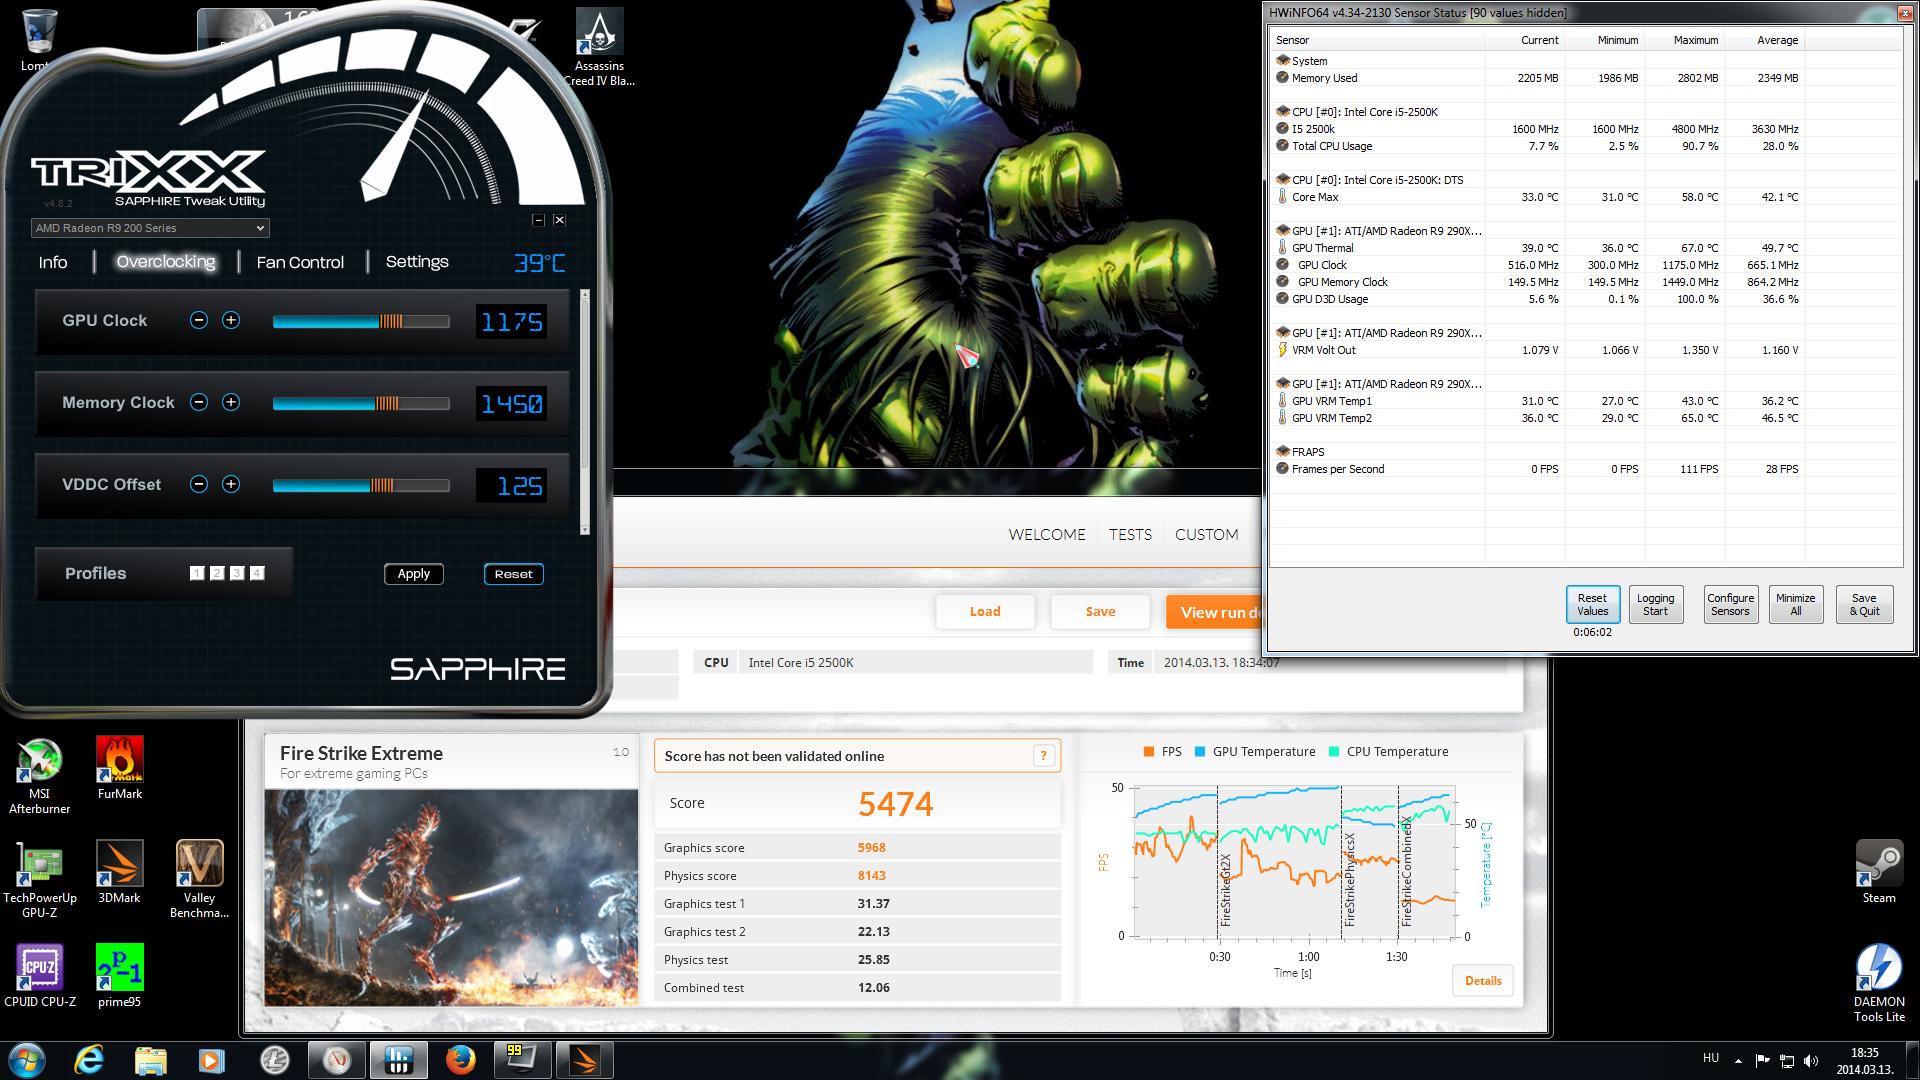This screenshot has width=1920, height=1080.
Task: Select profile slot 4 in TRIXX
Action: click(257, 573)
